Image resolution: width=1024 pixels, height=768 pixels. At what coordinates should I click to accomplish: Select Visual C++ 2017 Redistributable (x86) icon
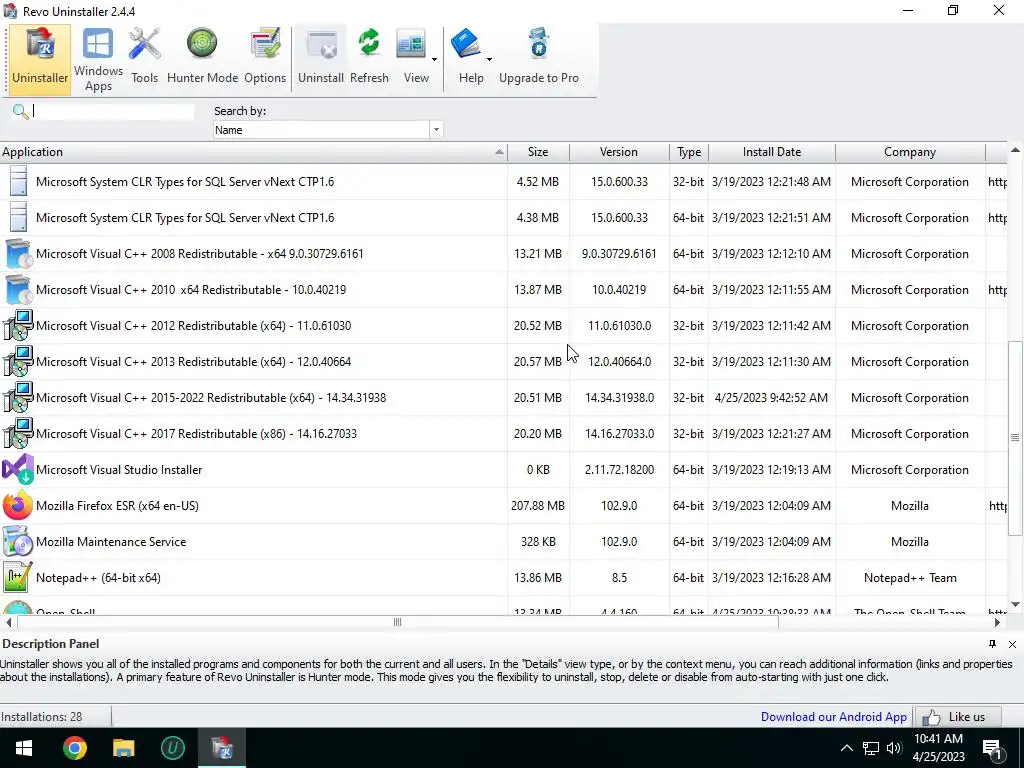(18, 434)
